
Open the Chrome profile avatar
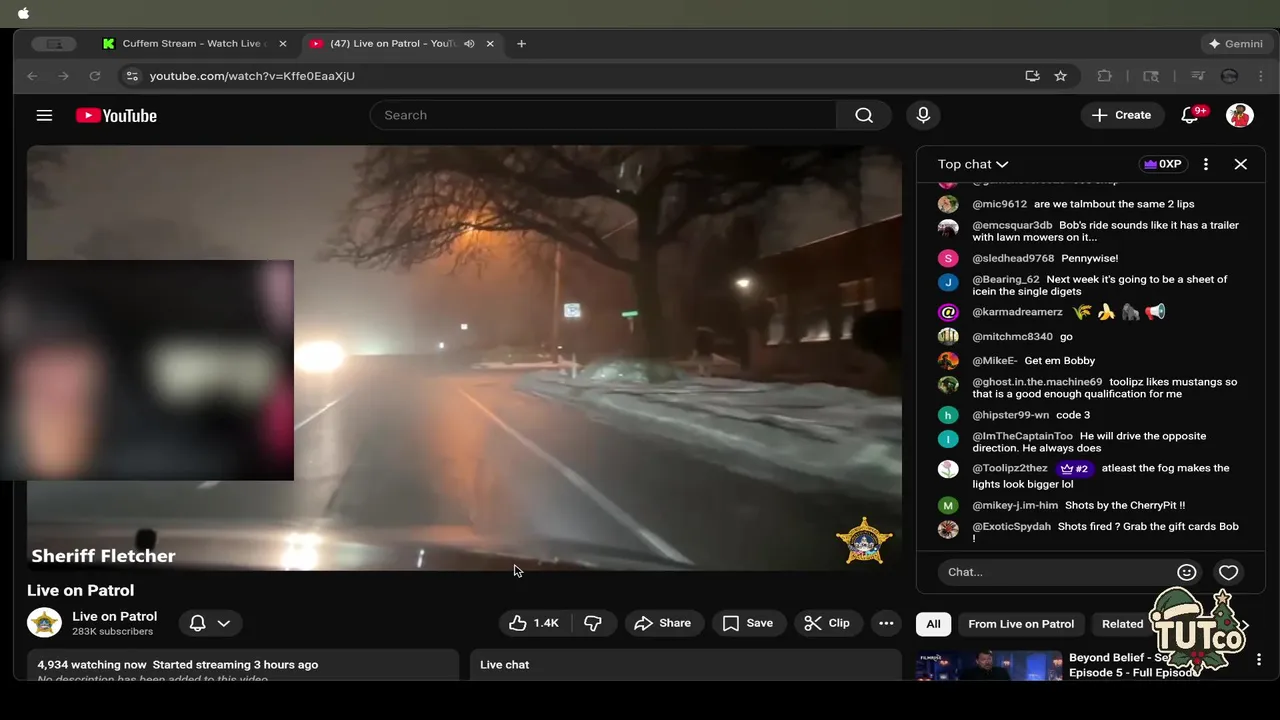click(x=1230, y=76)
